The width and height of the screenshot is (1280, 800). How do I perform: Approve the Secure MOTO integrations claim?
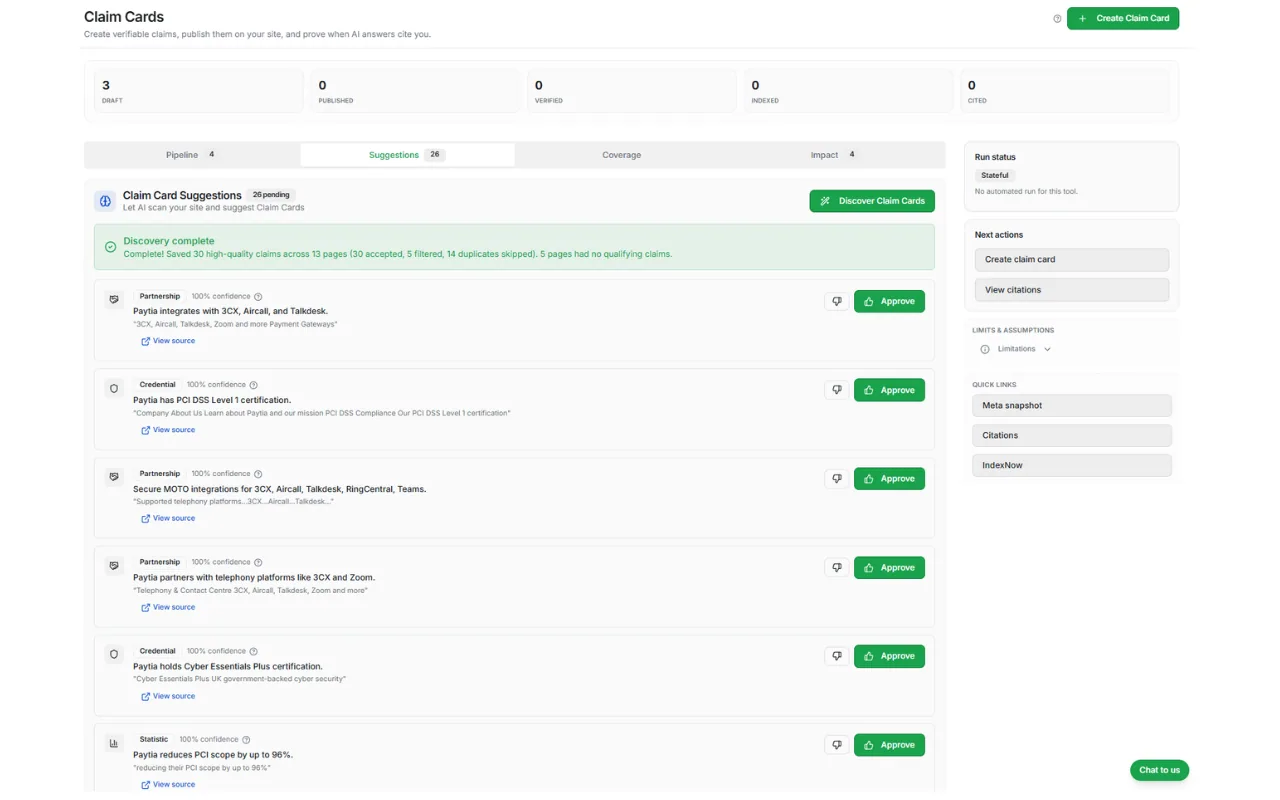pyautogui.click(x=889, y=479)
